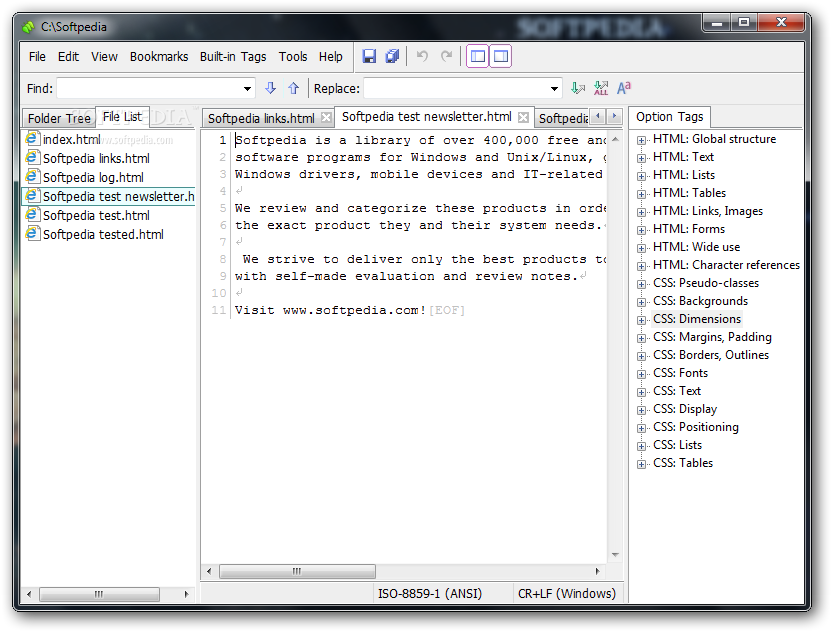Close the Softpedia links.html tab
This screenshot has width=832, height=632.
pos(326,118)
